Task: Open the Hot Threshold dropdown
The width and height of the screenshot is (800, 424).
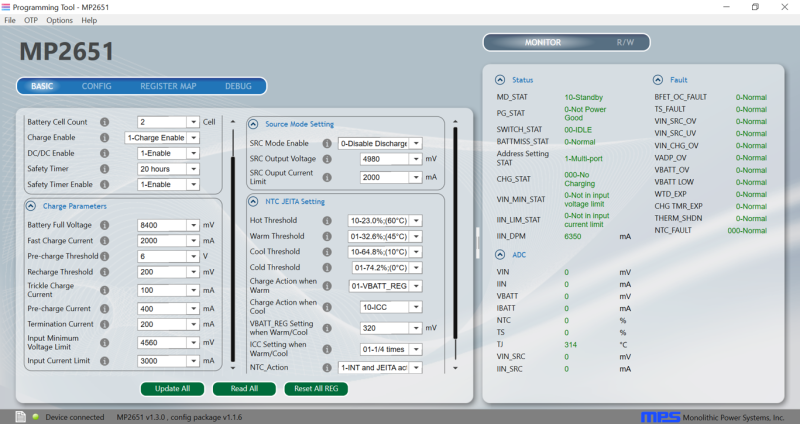Action: pos(416,221)
